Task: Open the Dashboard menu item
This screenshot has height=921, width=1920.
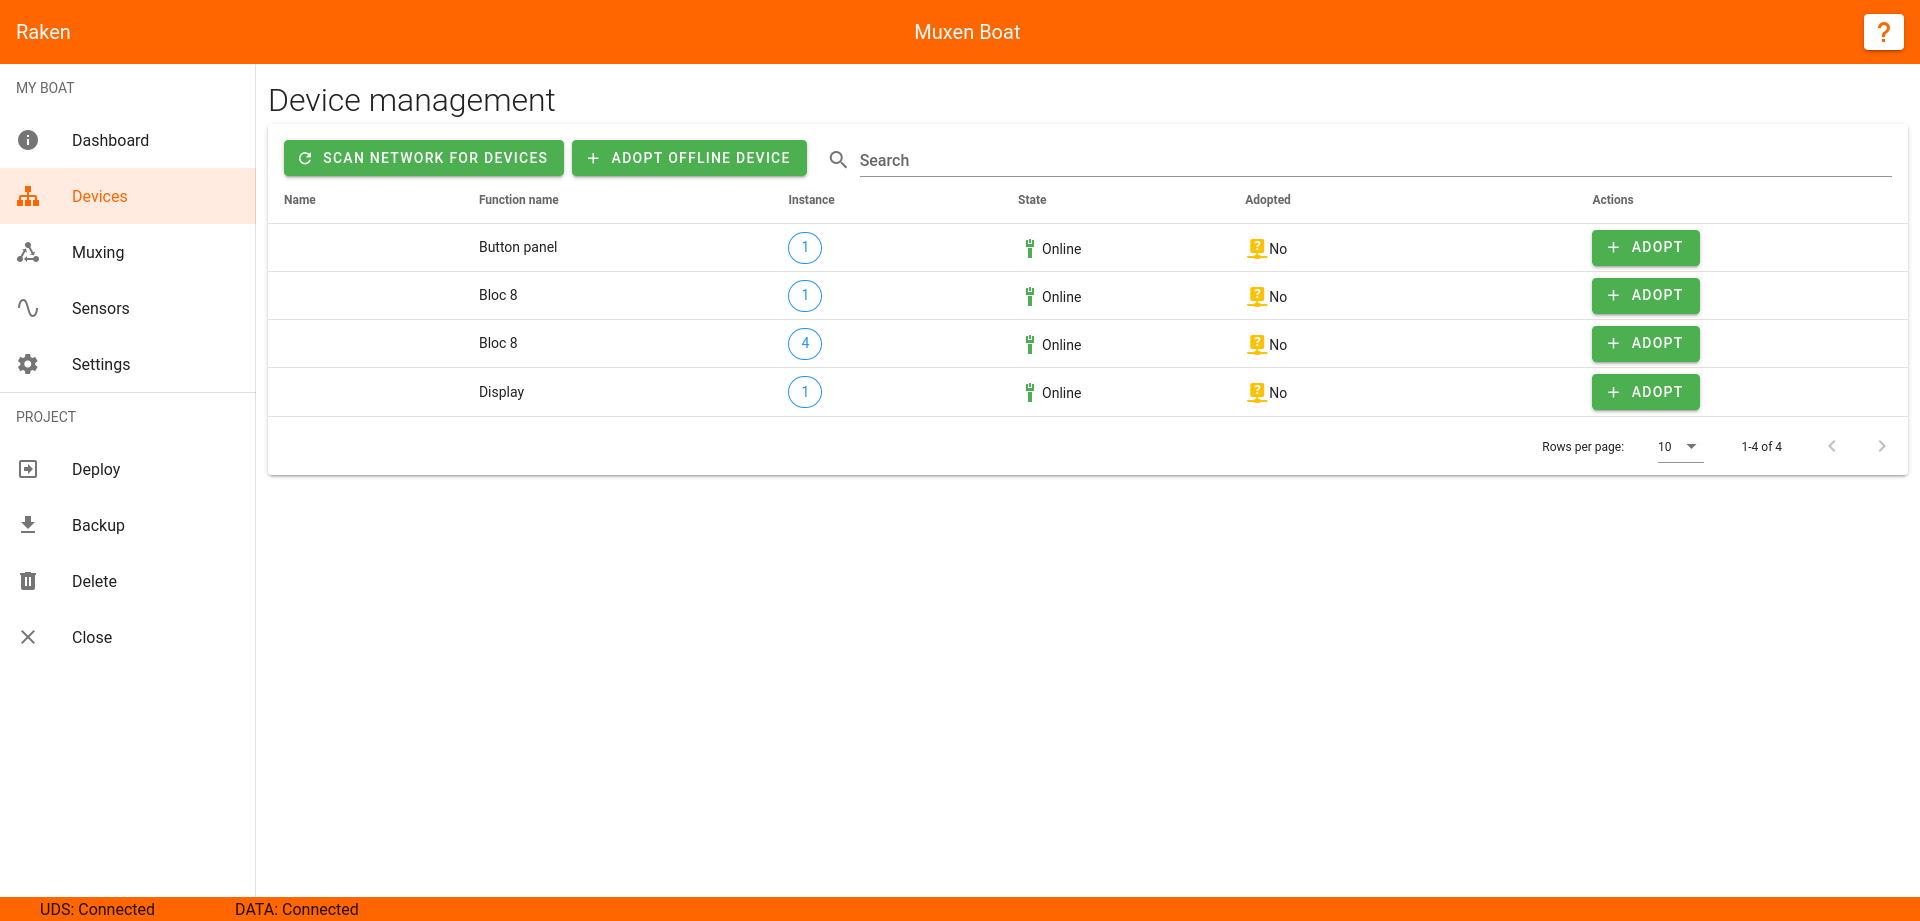Action: 128,140
